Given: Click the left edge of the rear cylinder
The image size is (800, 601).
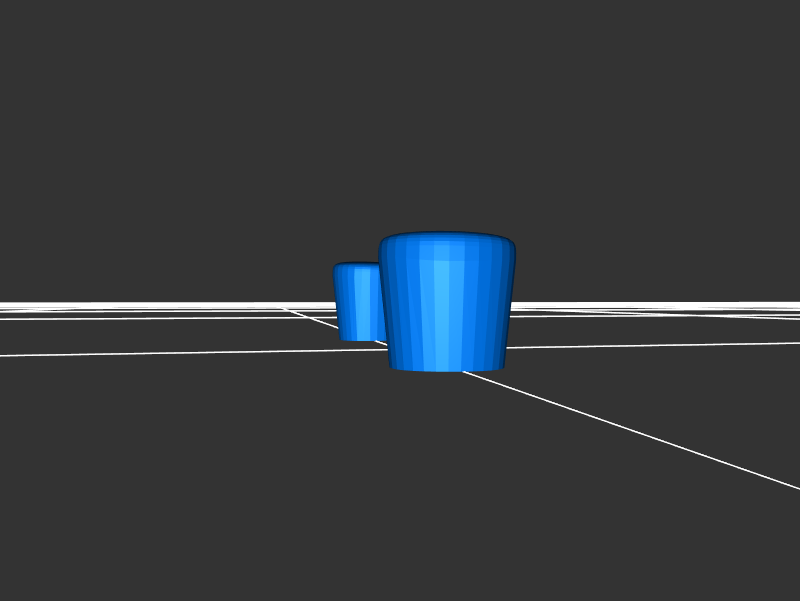Looking at the screenshot, I should pos(337,300).
